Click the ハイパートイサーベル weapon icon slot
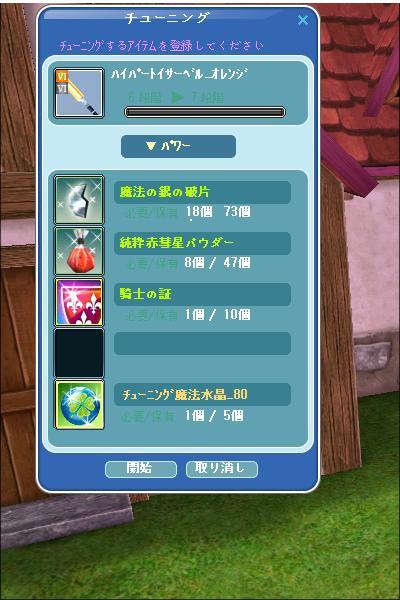This screenshot has width=400, height=600. (79, 93)
